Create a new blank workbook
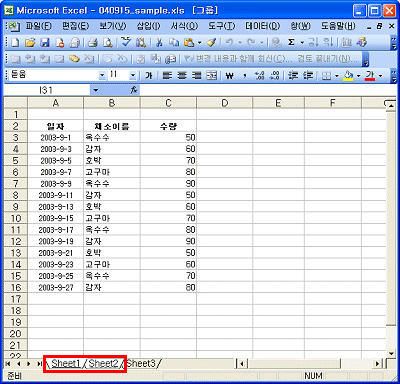Viewport: 400px width, 384px height. [x=15, y=42]
